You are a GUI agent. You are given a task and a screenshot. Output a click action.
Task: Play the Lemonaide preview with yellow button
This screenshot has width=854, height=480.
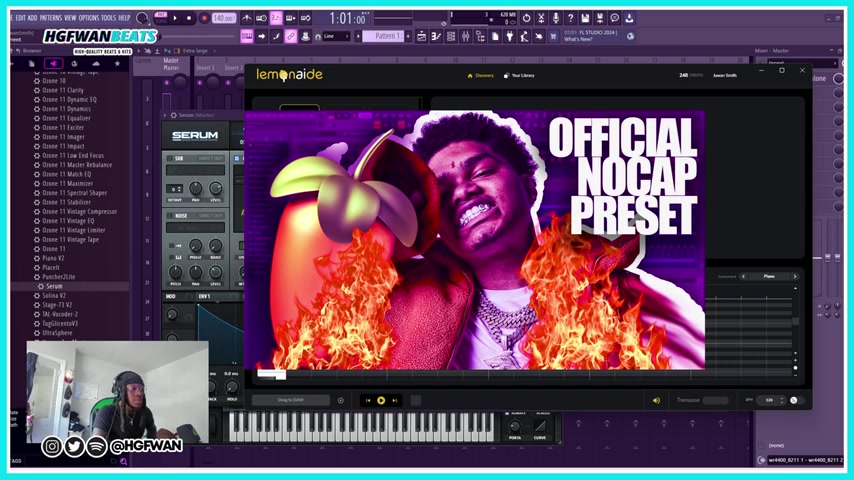click(x=381, y=400)
